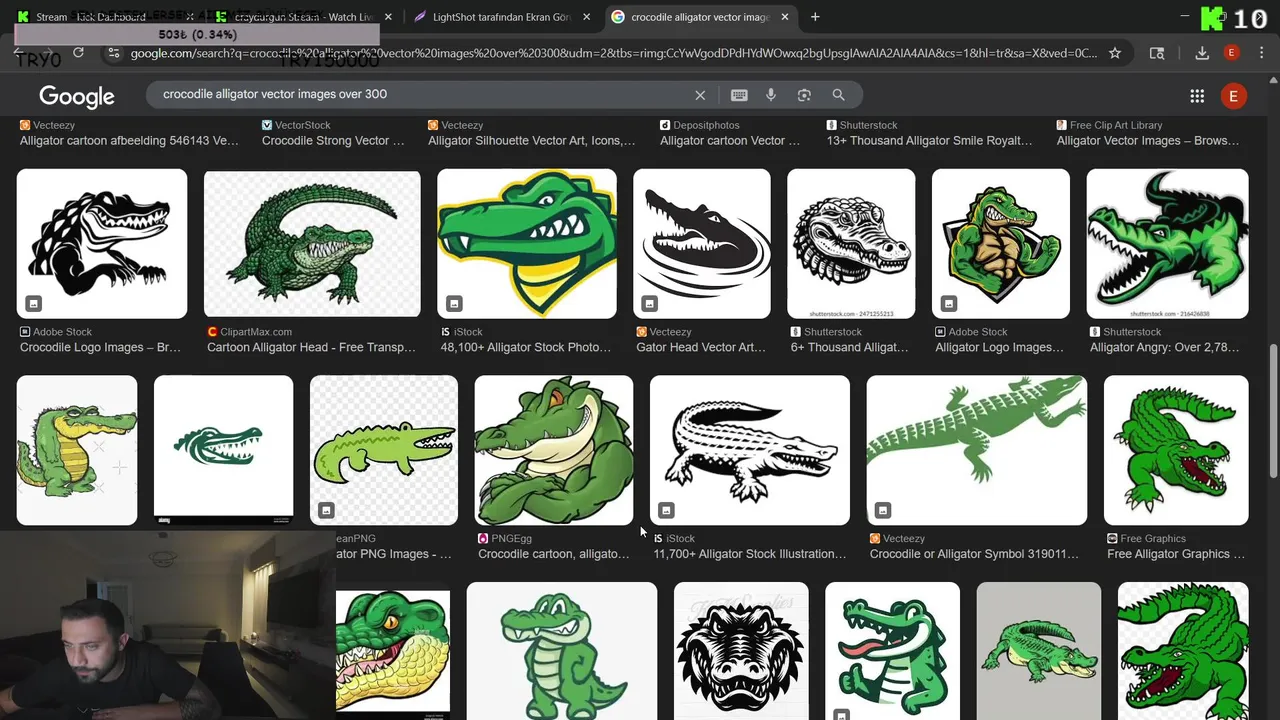Open 6+ Thousand Alligator Shutterstock link
This screenshot has height=720, width=1280.
(x=850, y=348)
